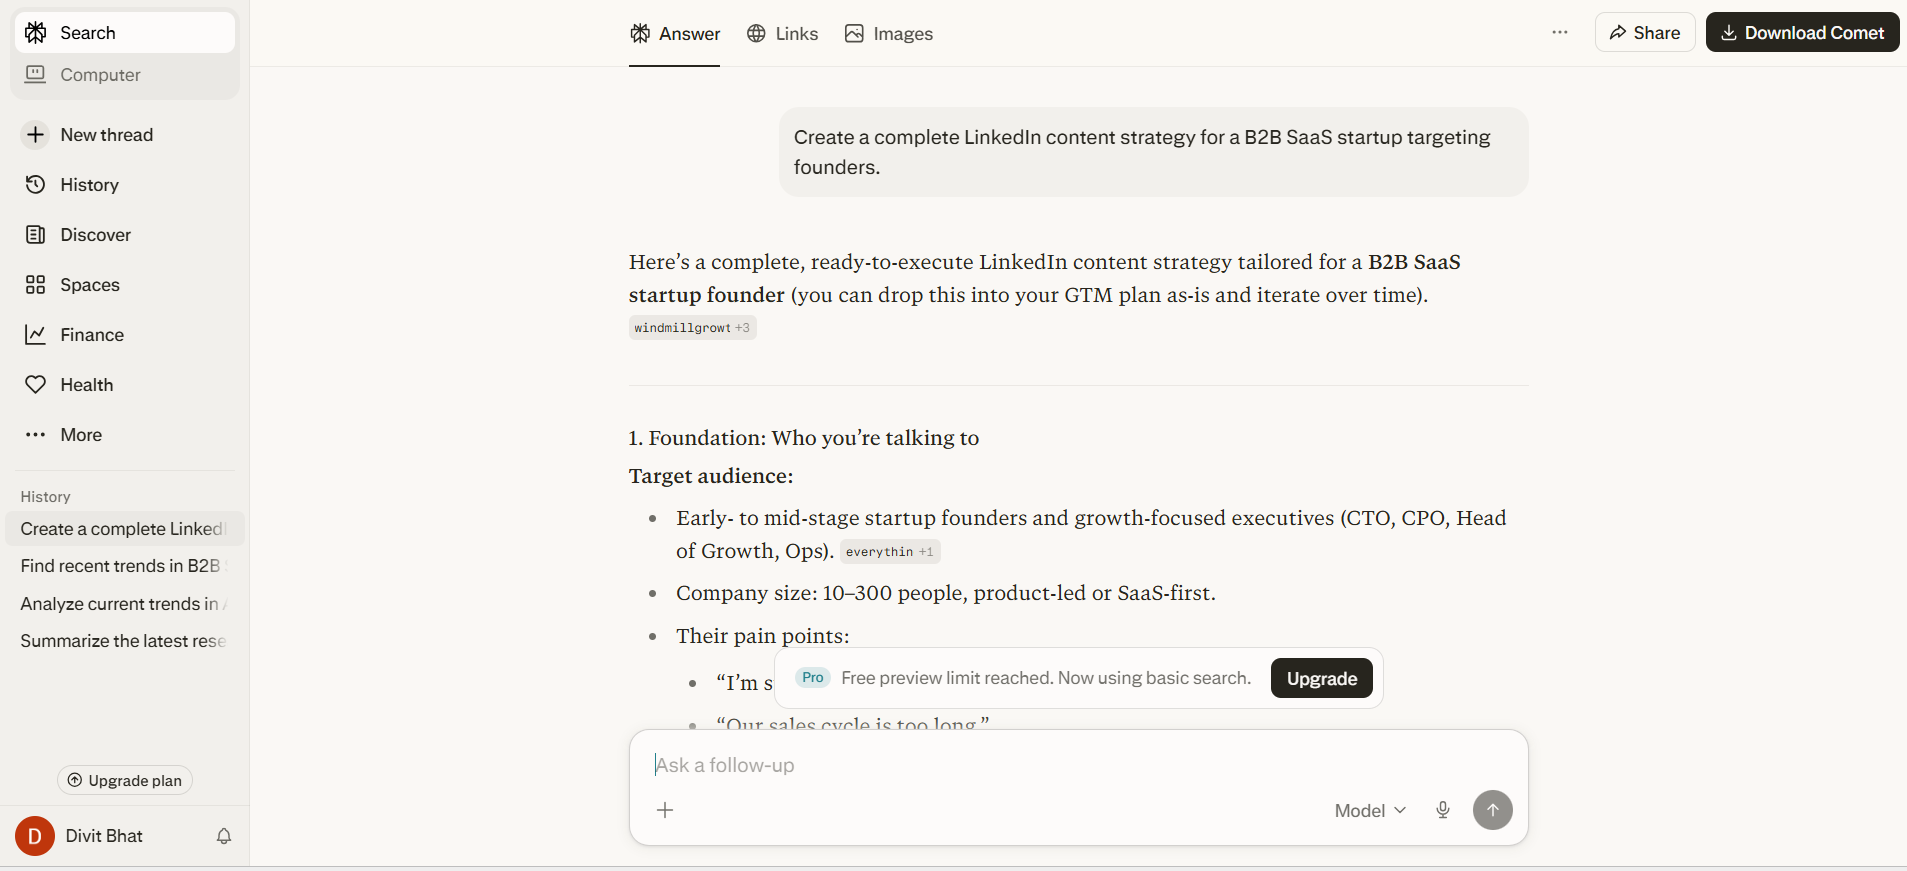The image size is (1907, 871).
Task: Open the three-dot options menu
Action: coord(1559,32)
